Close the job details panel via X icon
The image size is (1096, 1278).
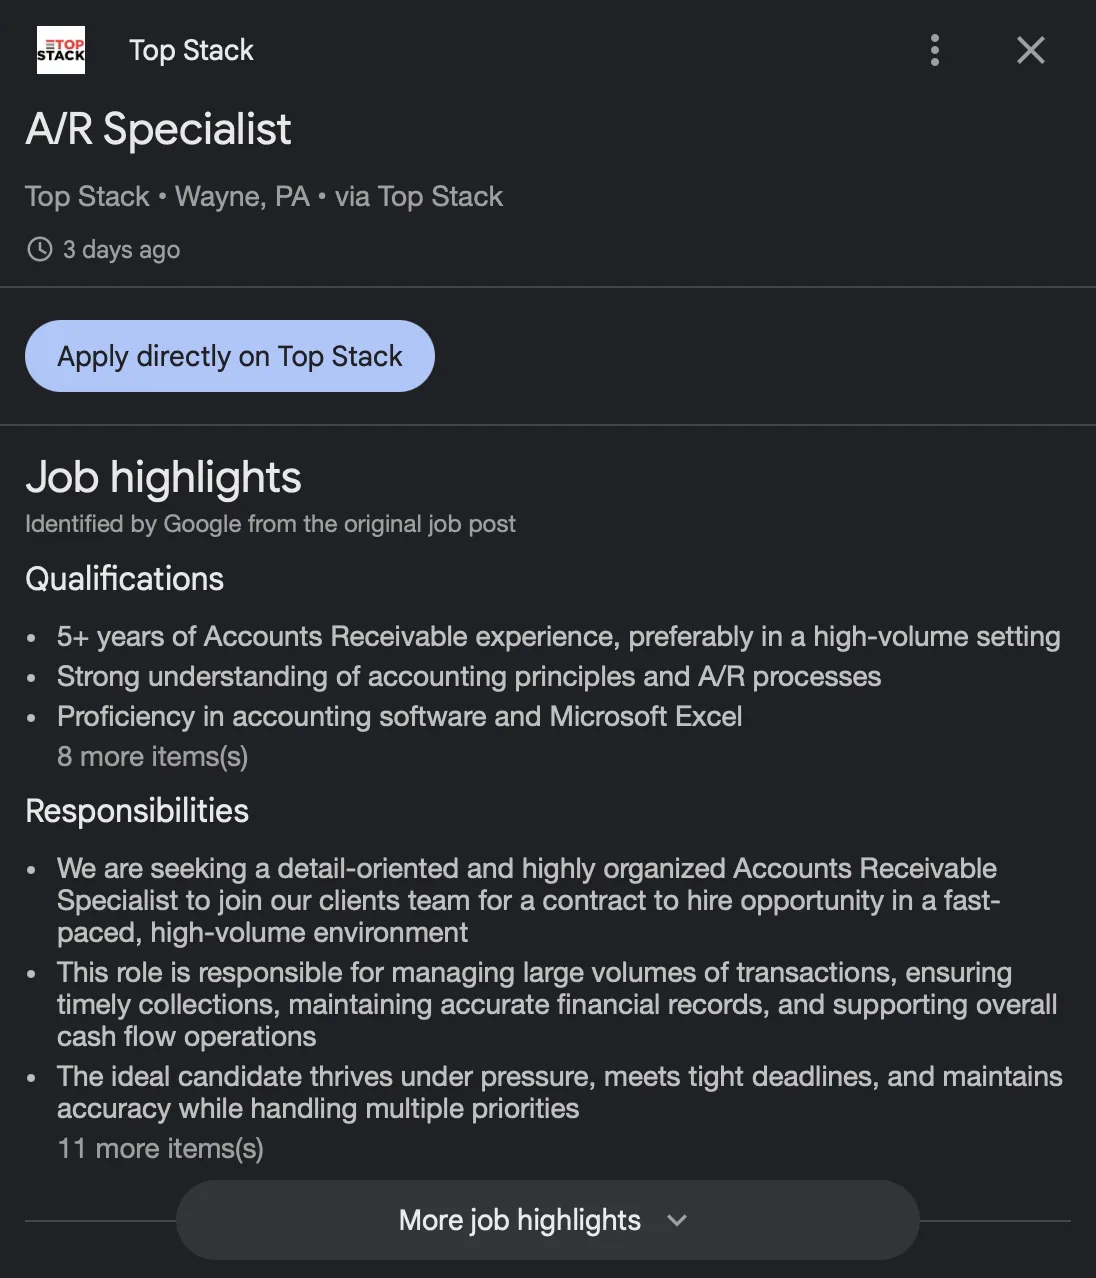pyautogui.click(x=1030, y=50)
